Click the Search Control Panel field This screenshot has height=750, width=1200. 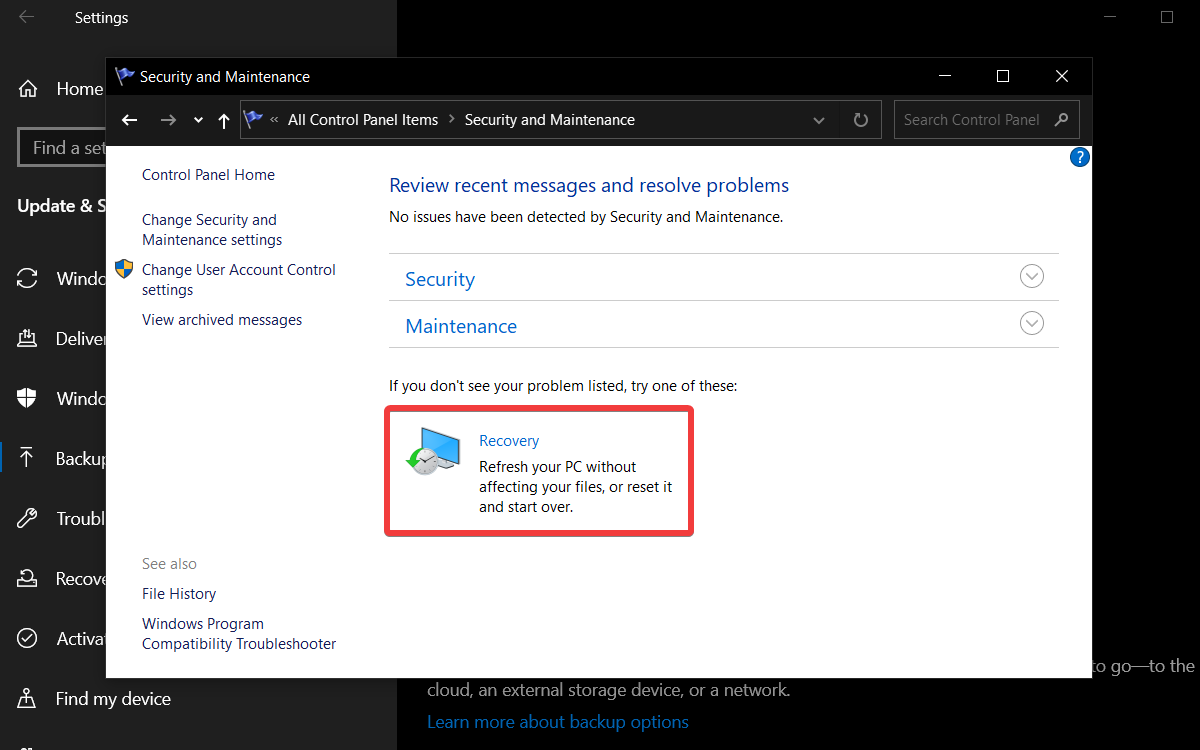click(987, 120)
